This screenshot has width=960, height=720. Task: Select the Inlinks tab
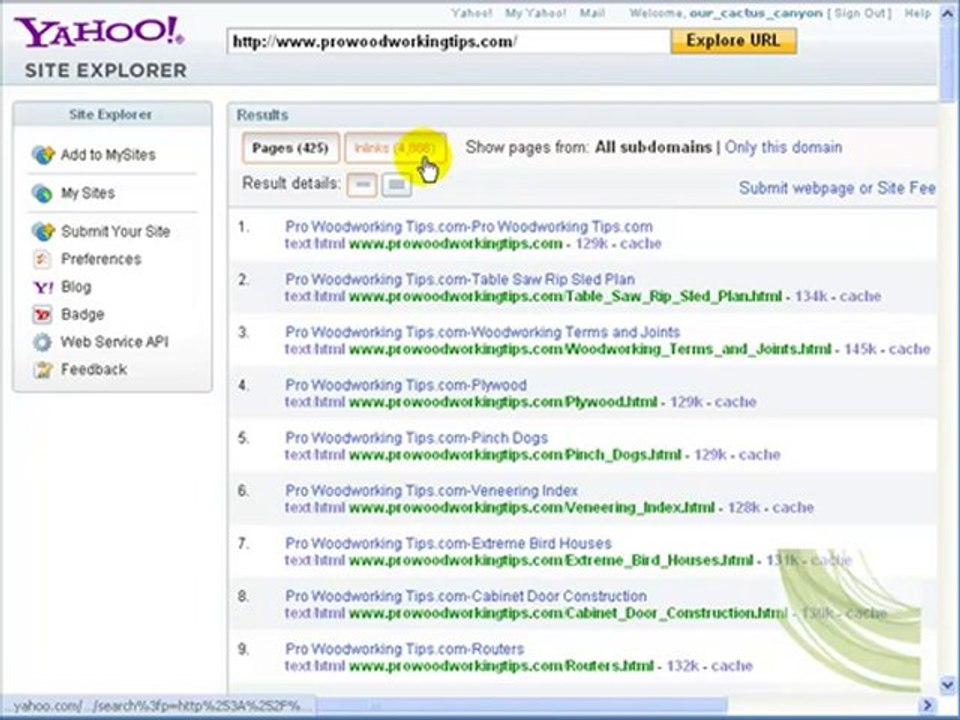(x=394, y=148)
